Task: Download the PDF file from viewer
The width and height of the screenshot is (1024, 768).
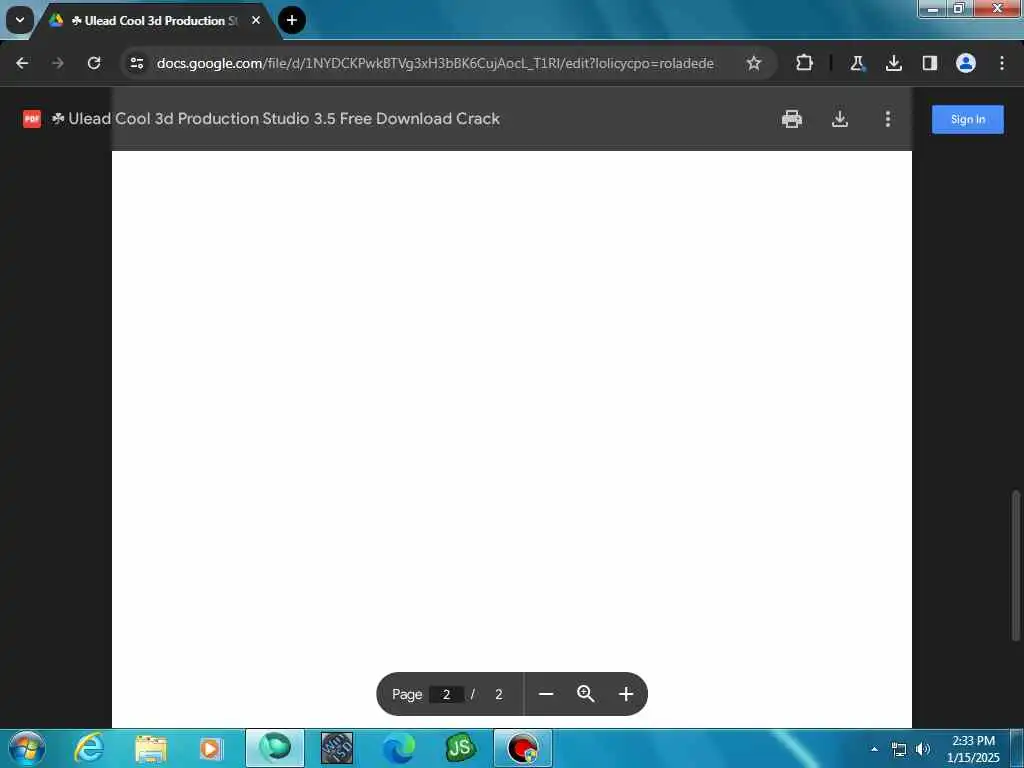Action: click(x=840, y=119)
